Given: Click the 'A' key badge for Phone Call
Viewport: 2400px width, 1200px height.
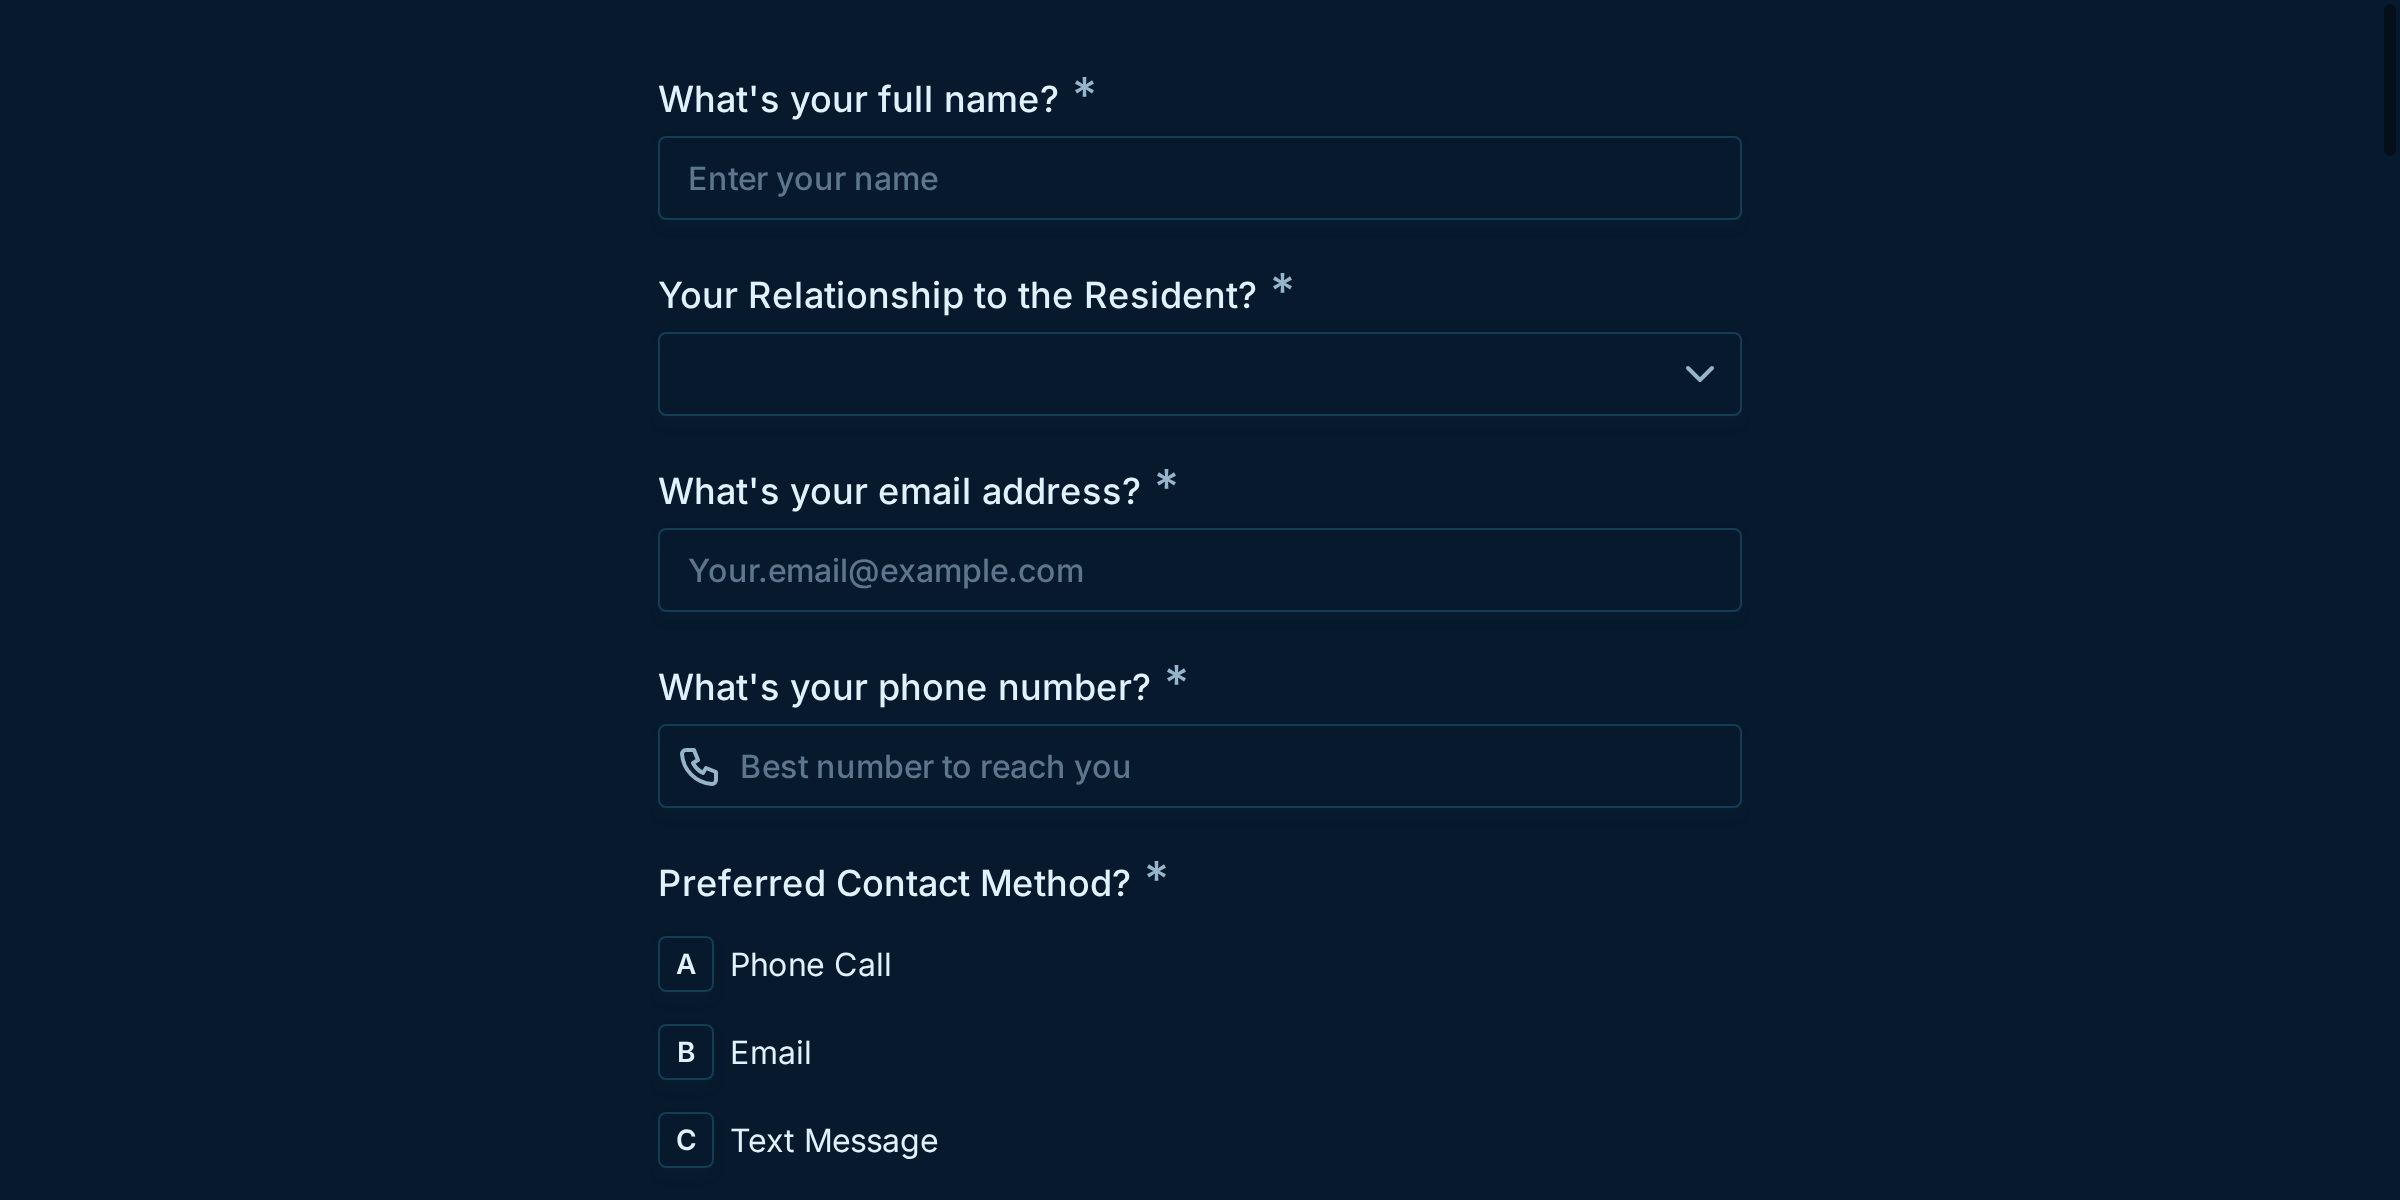Looking at the screenshot, I should pyautogui.click(x=686, y=963).
